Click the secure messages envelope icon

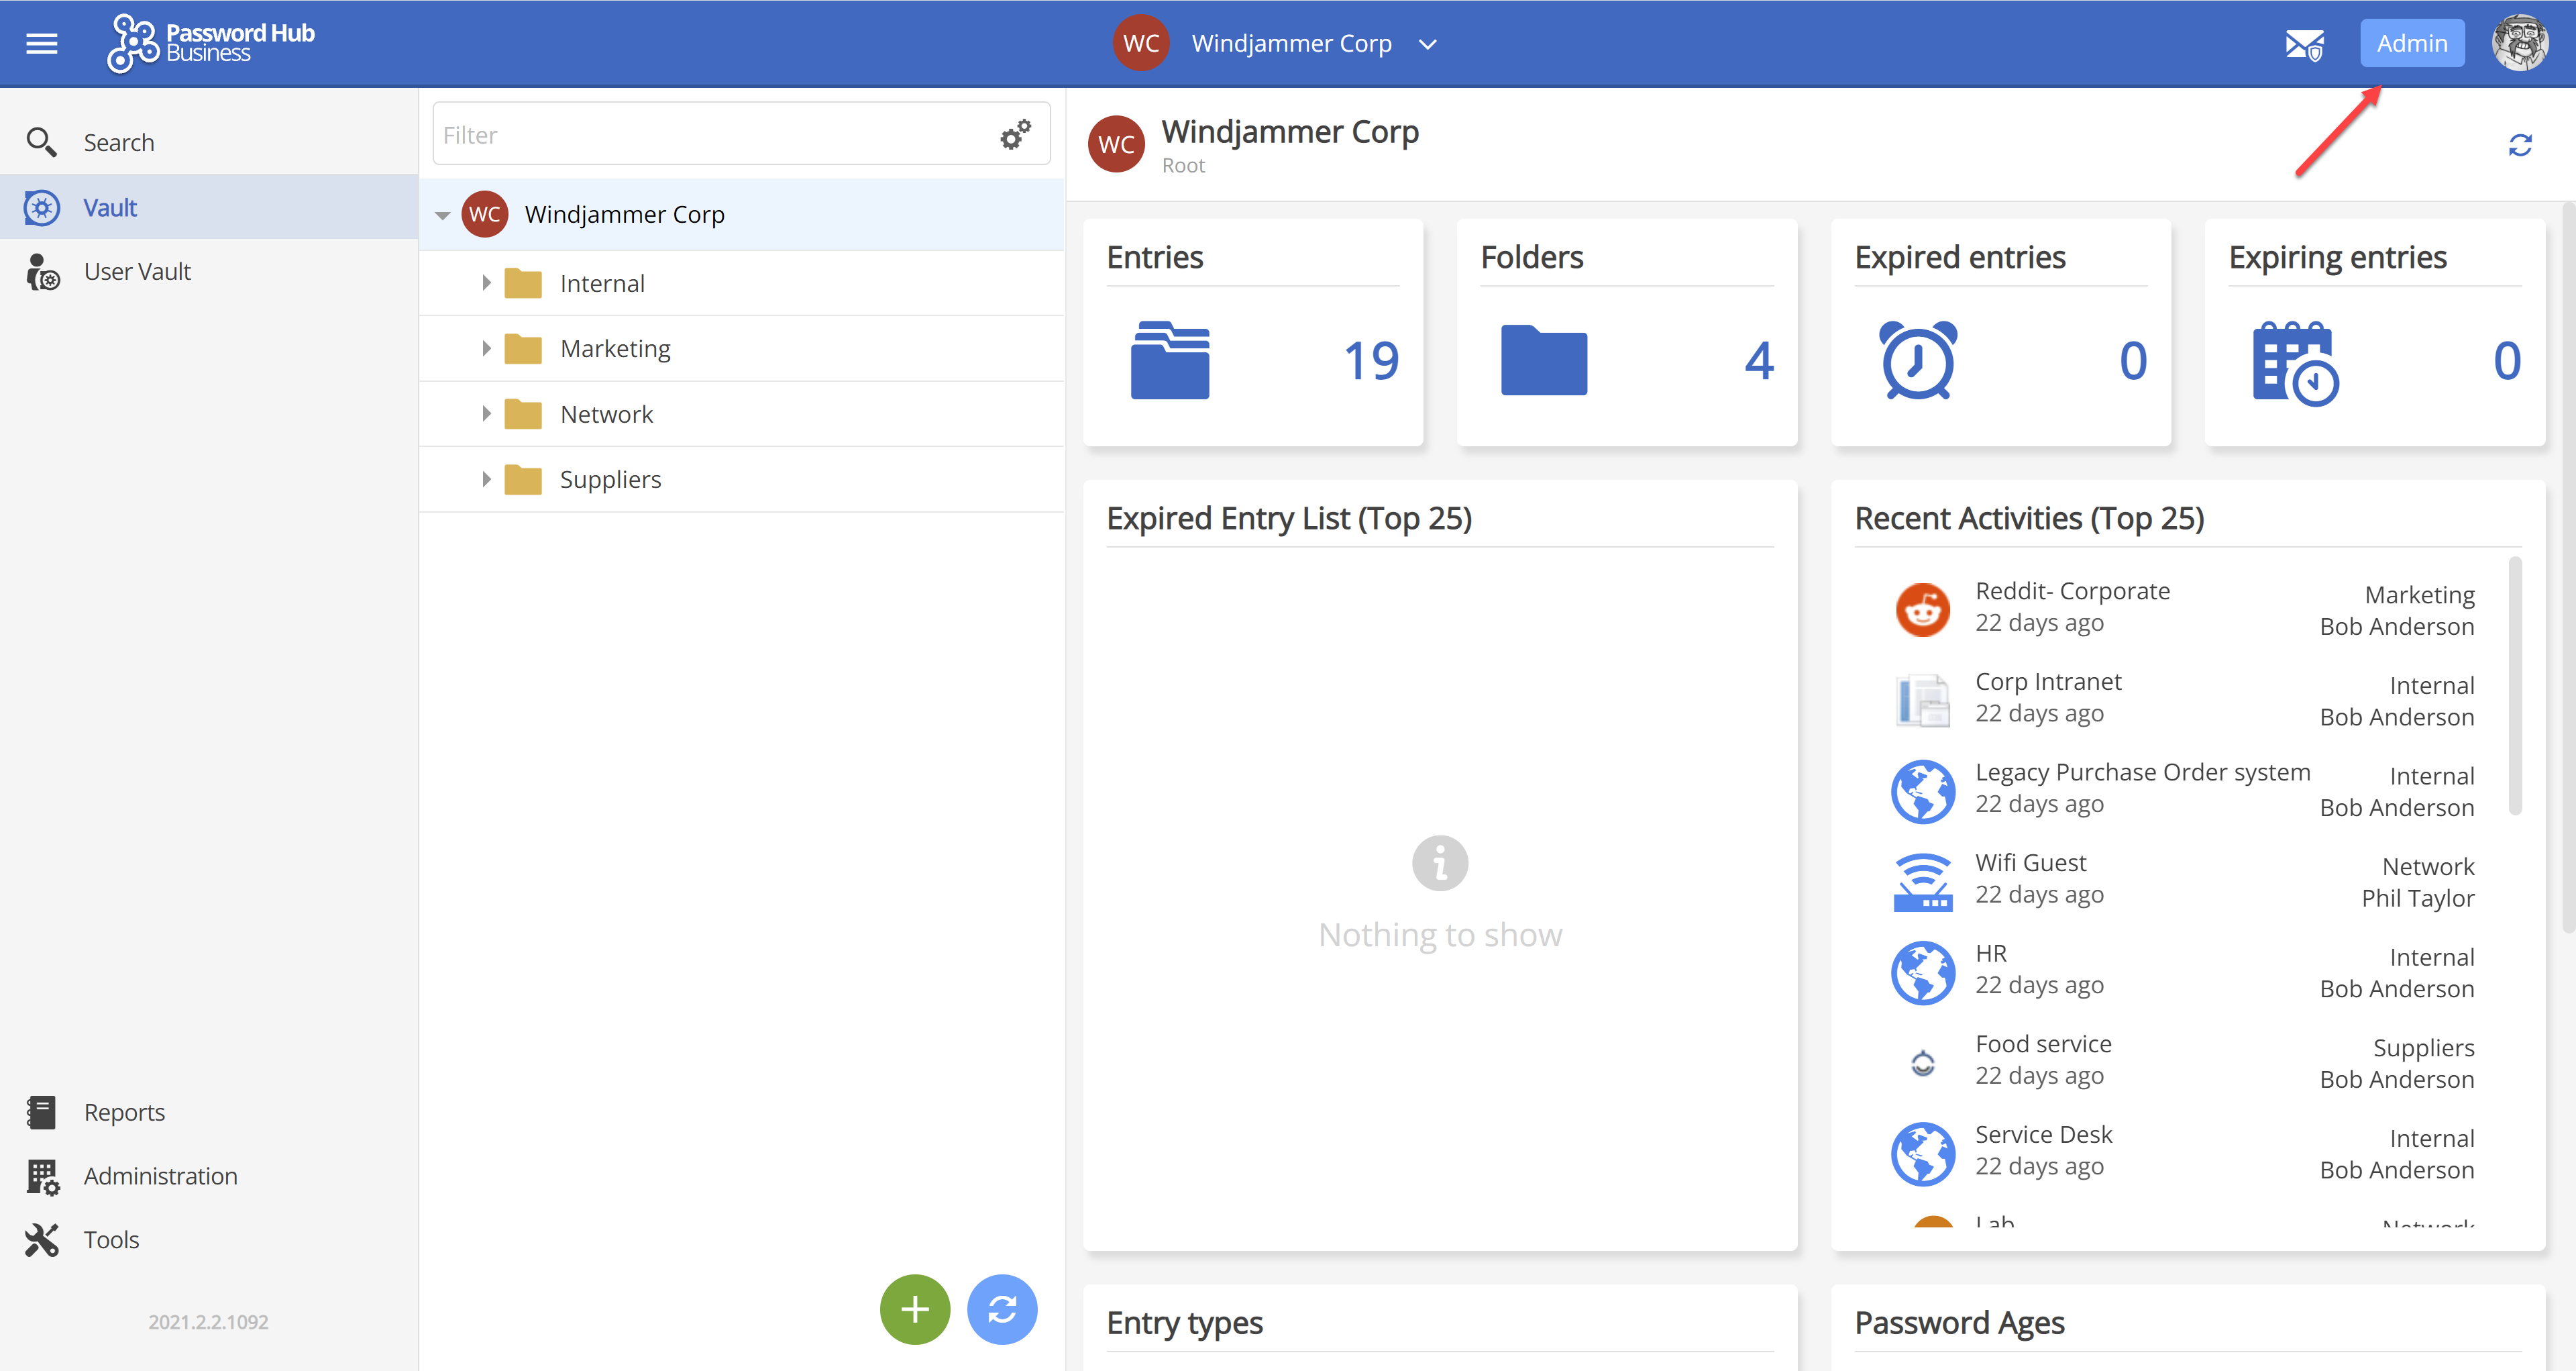point(2304,44)
